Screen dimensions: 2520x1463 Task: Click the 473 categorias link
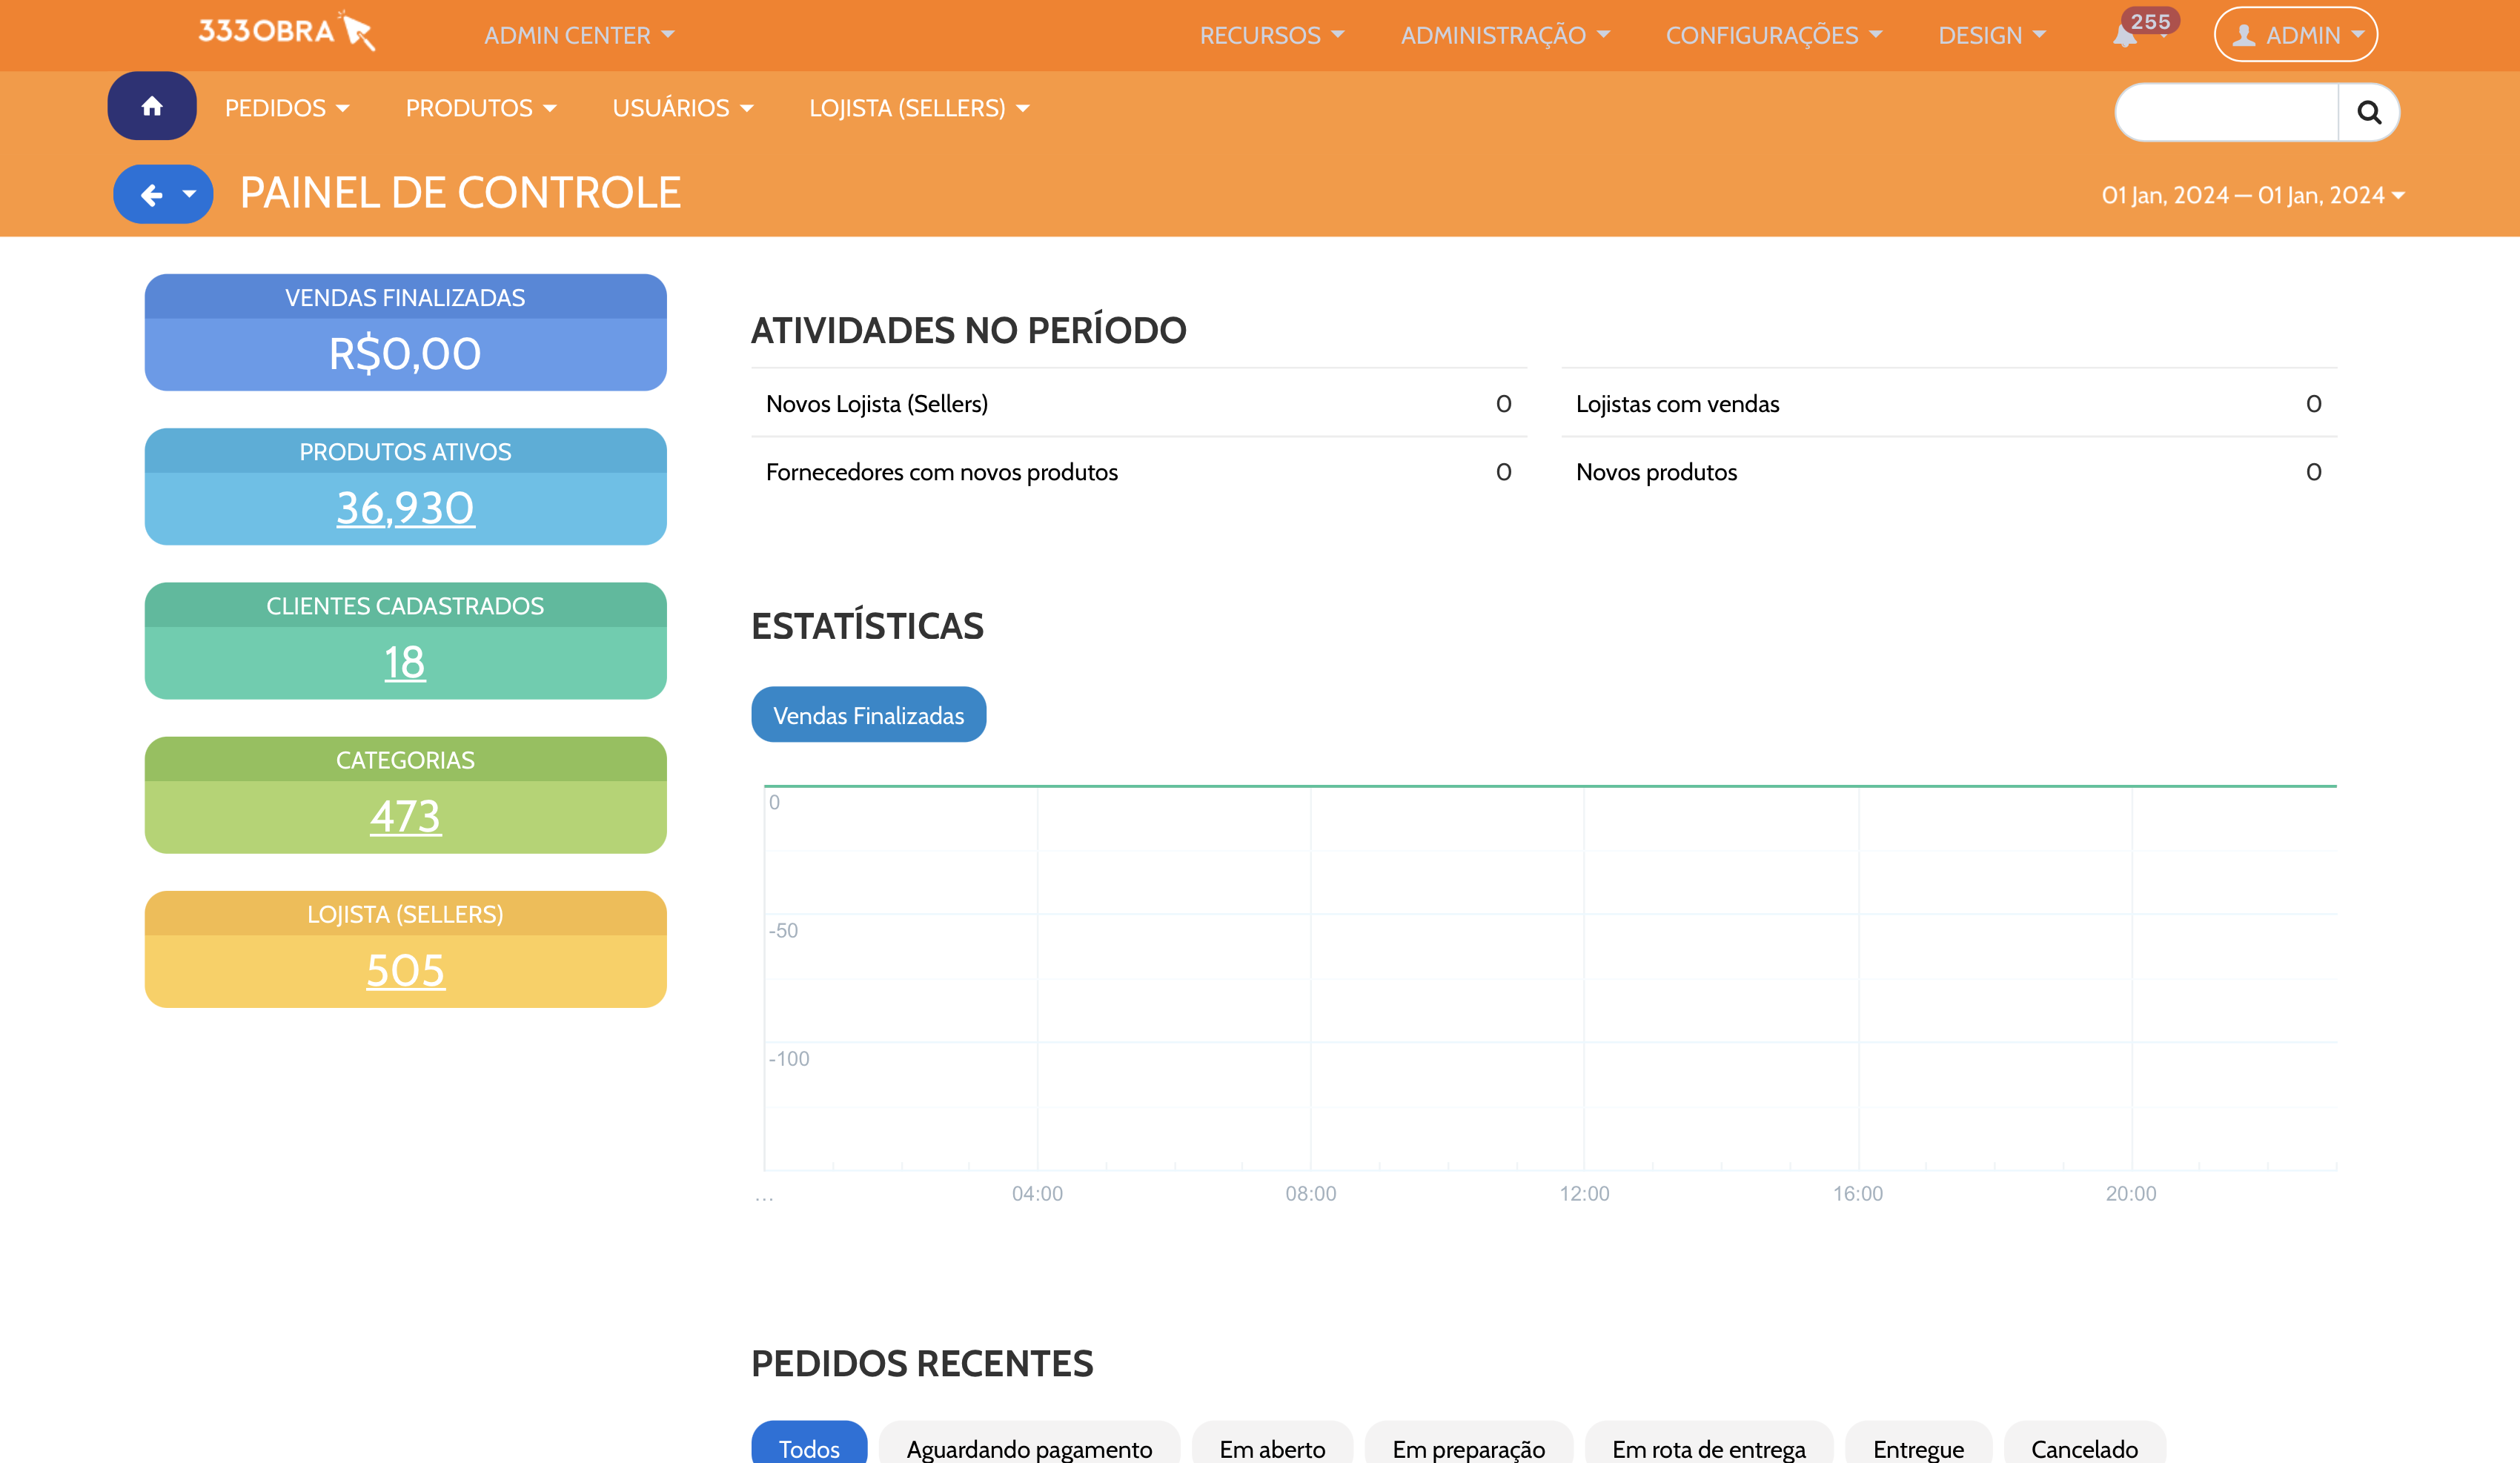pos(405,816)
